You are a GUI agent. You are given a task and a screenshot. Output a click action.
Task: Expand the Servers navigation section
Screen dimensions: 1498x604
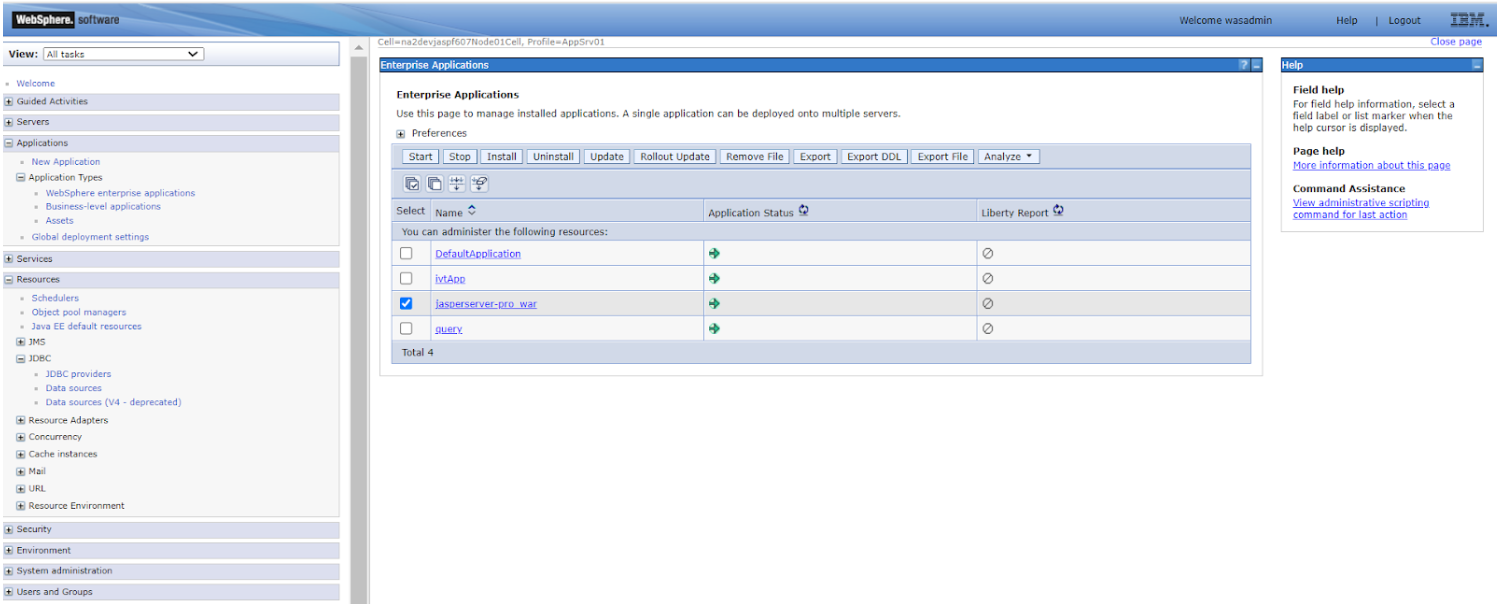[x=9, y=122]
